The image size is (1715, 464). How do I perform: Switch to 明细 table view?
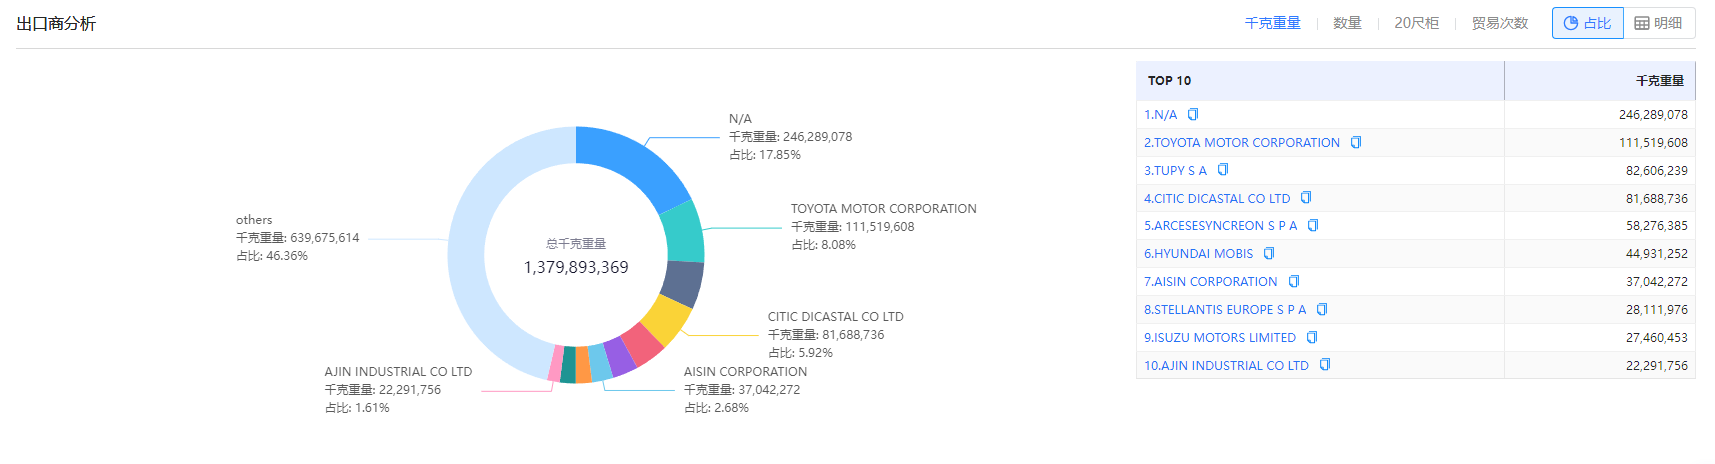(x=1658, y=23)
